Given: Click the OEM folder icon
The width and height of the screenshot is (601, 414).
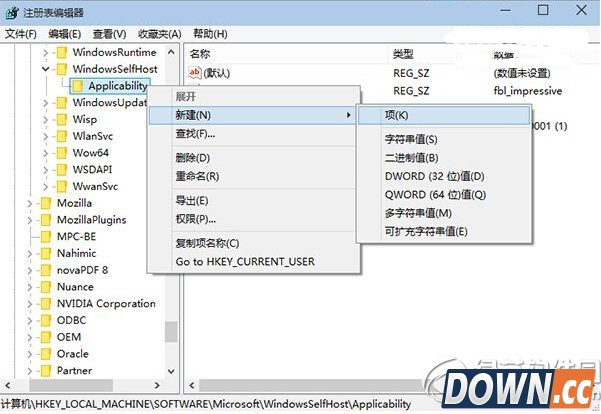Looking at the screenshot, I should (x=46, y=337).
